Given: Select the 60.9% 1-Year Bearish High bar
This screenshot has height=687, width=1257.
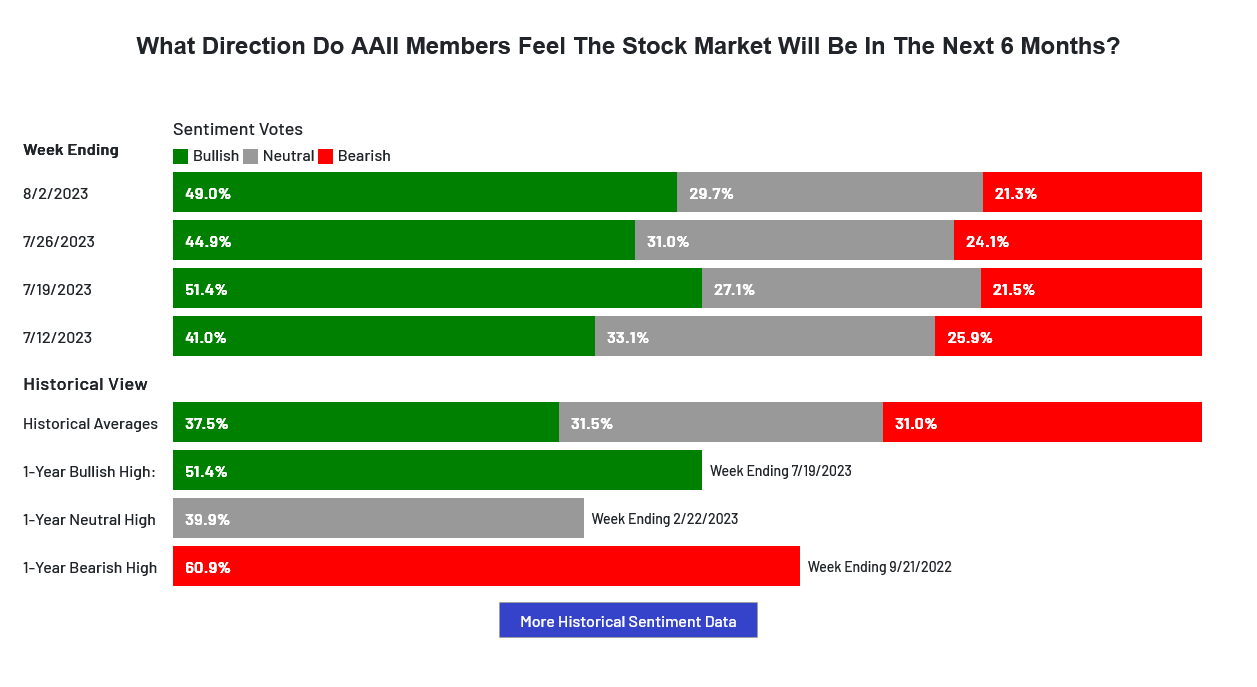Looking at the screenshot, I should (x=486, y=567).
